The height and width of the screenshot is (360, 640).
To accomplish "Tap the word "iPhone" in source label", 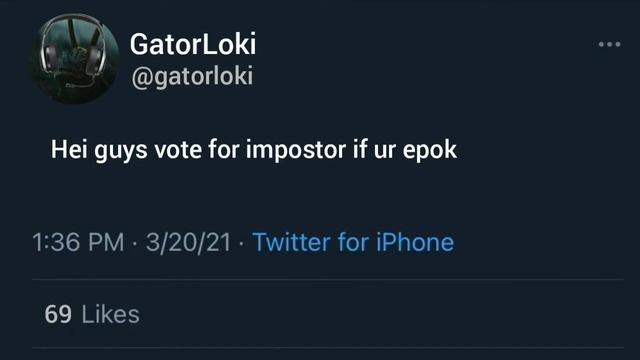I will [415, 242].
